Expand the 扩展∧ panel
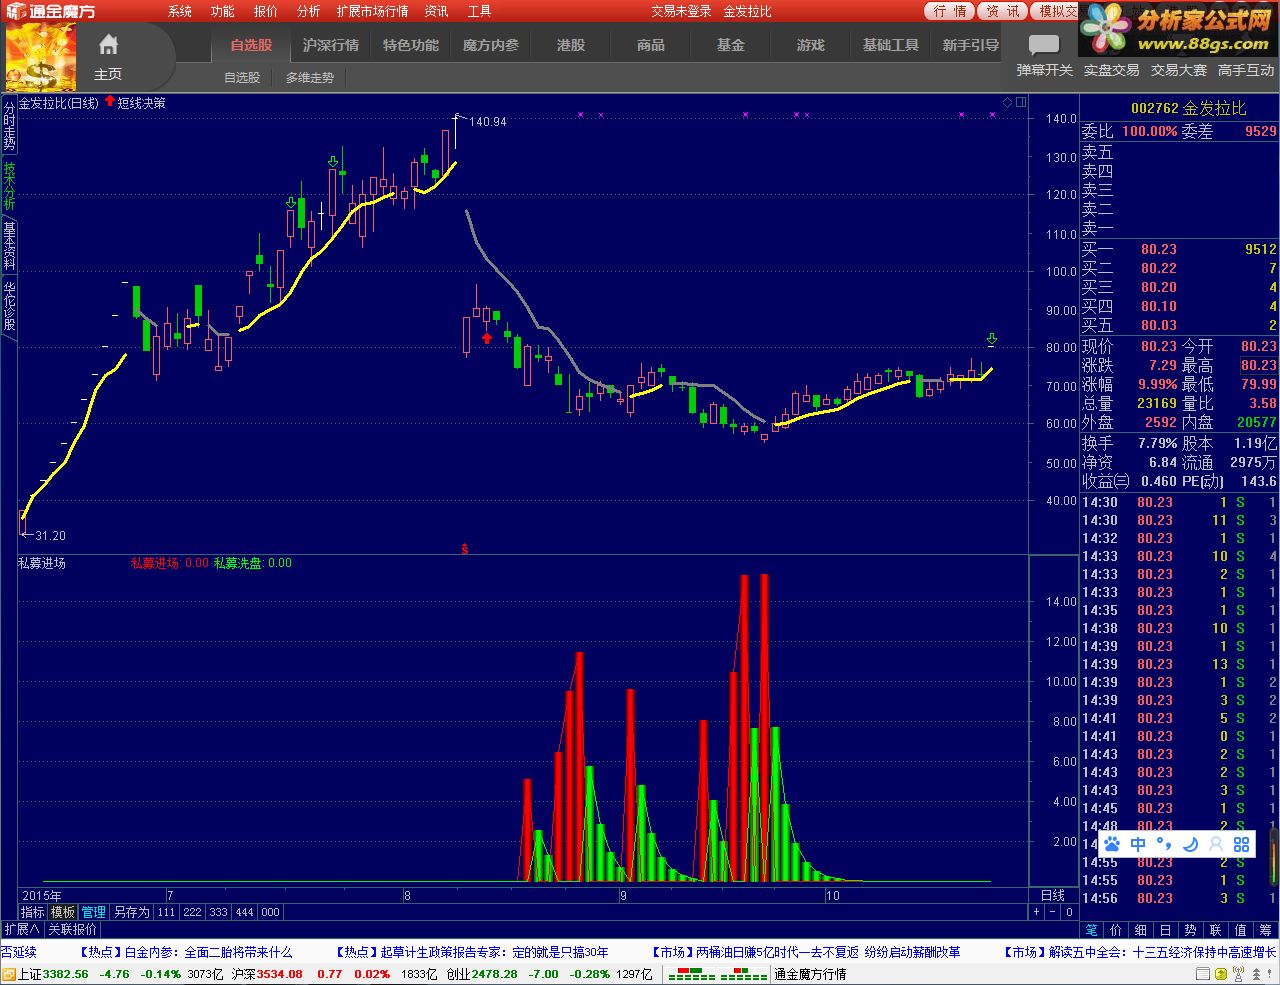 click(x=21, y=929)
